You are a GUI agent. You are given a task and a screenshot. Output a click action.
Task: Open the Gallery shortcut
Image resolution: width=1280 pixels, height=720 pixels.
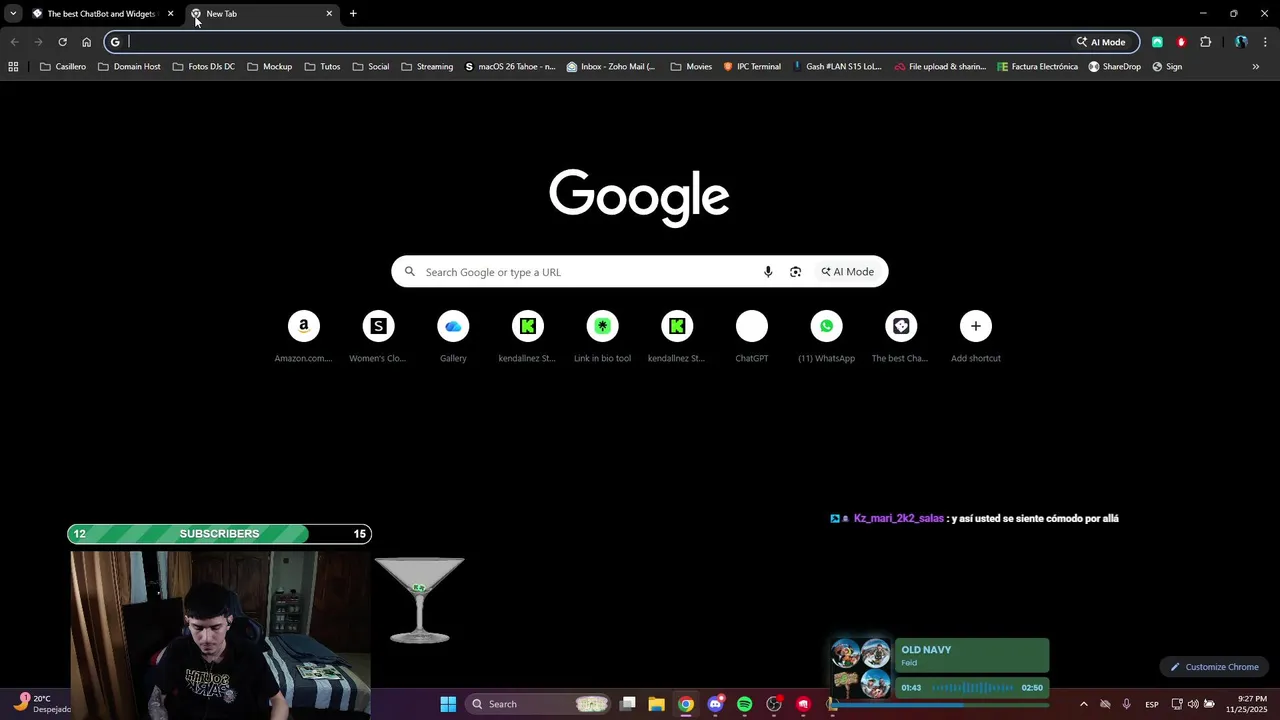tap(453, 337)
